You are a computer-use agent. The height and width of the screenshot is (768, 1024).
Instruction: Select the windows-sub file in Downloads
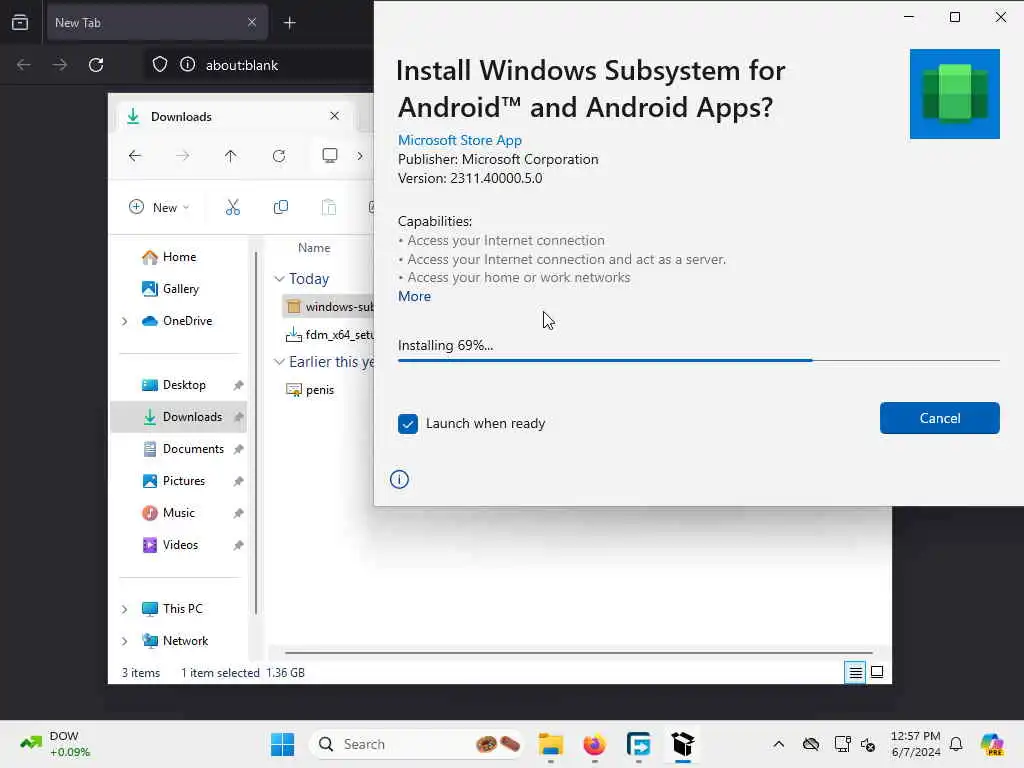(328, 306)
